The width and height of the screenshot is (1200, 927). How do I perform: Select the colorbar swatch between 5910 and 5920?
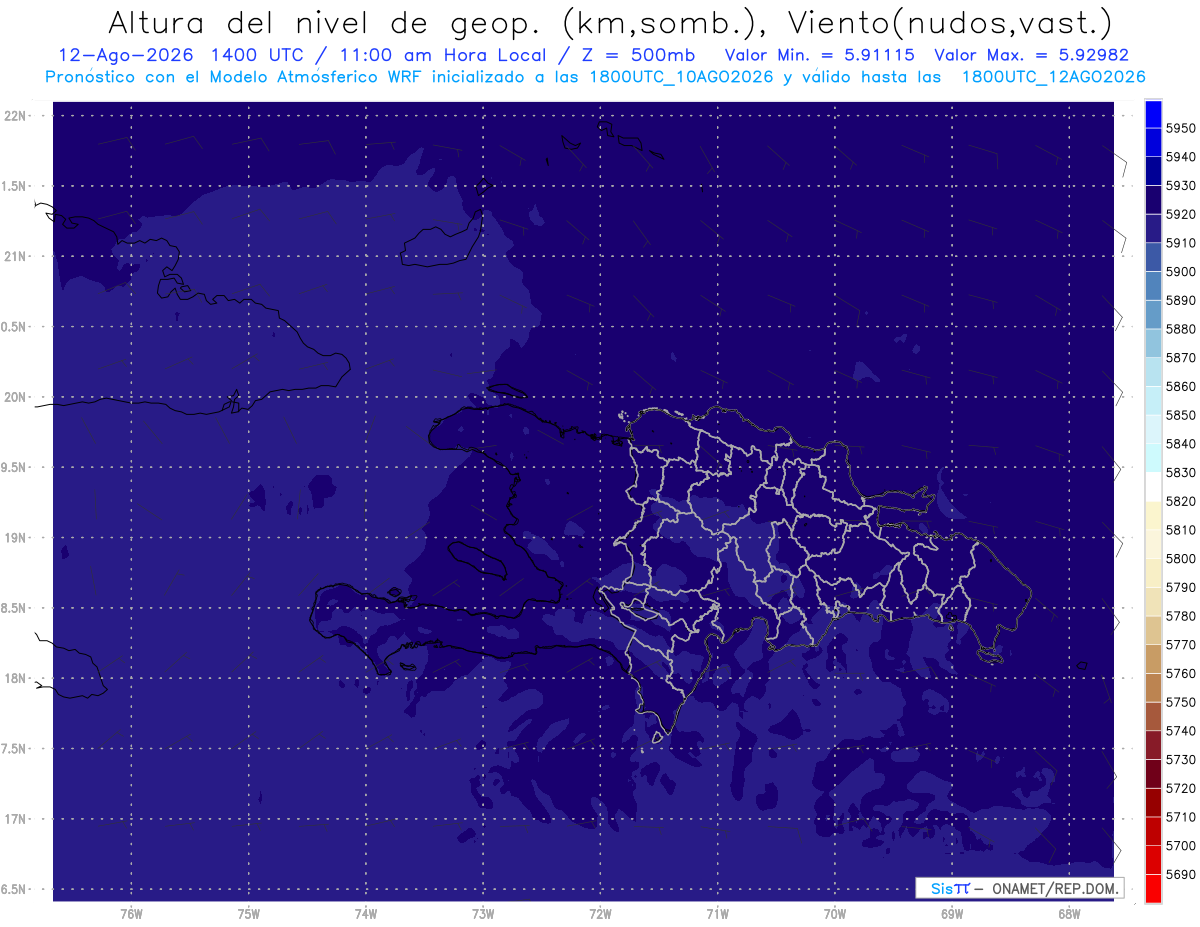click(1153, 229)
